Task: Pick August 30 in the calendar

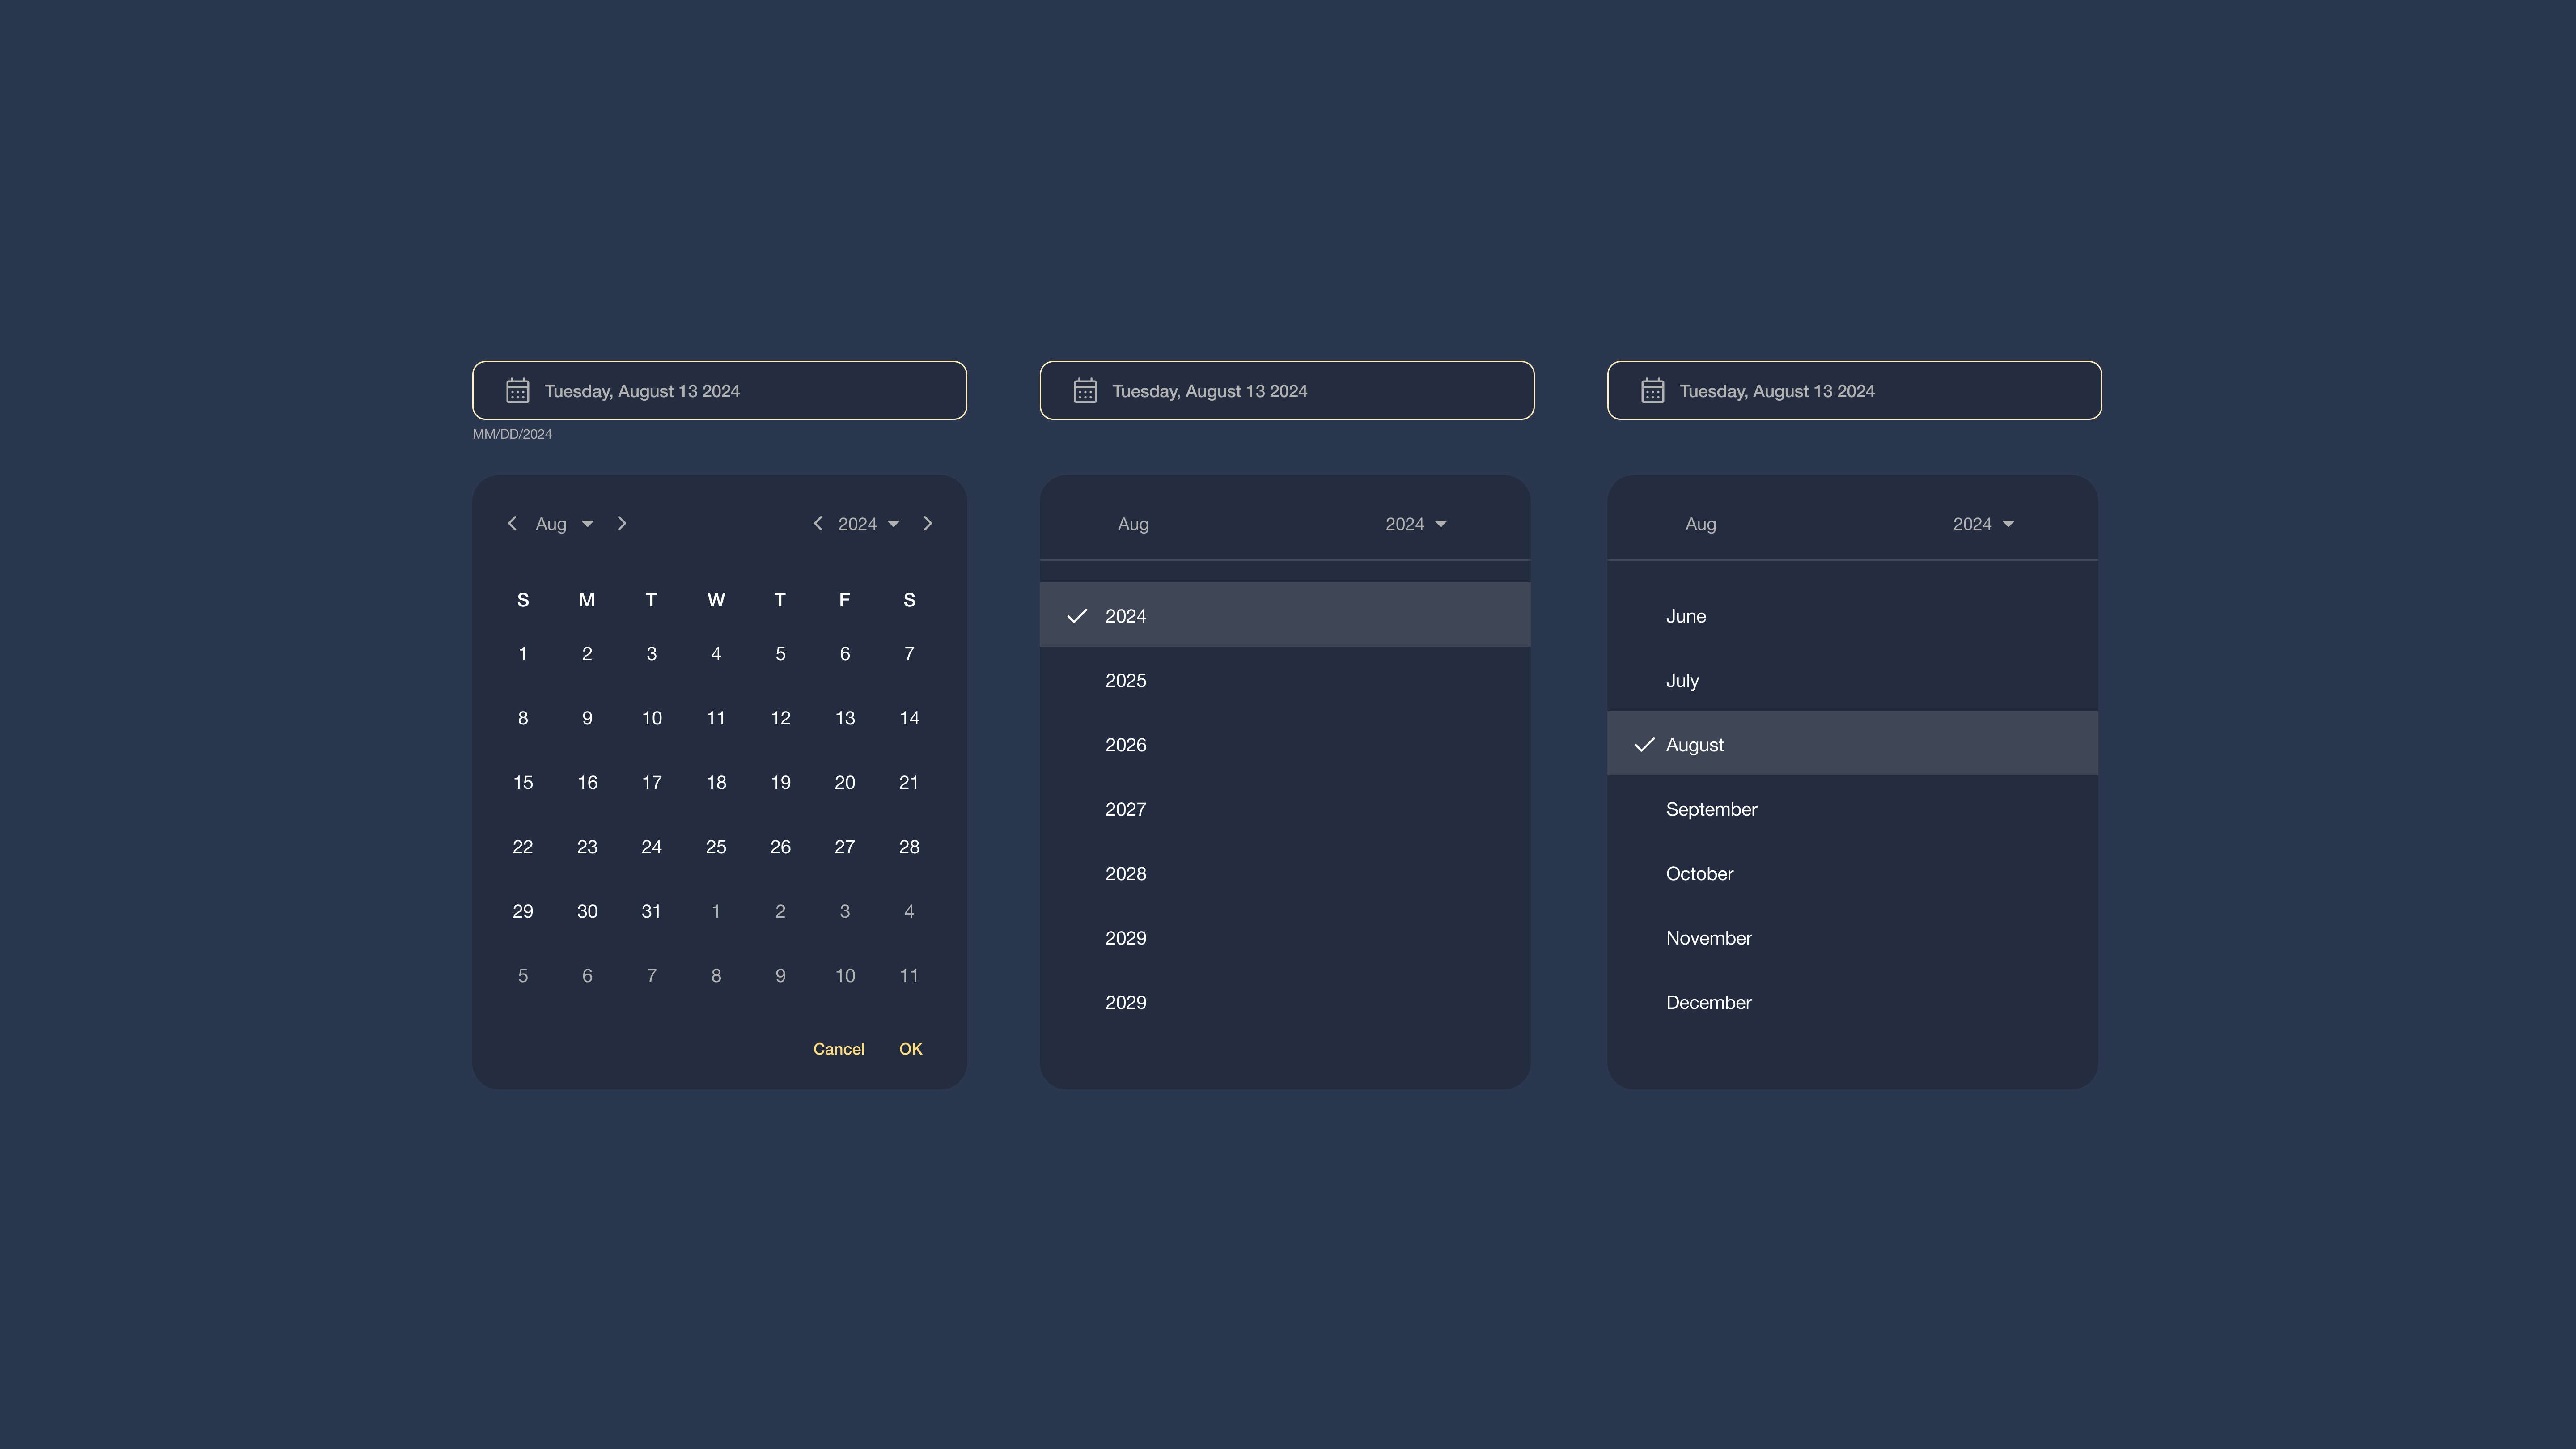Action: pyautogui.click(x=587, y=911)
